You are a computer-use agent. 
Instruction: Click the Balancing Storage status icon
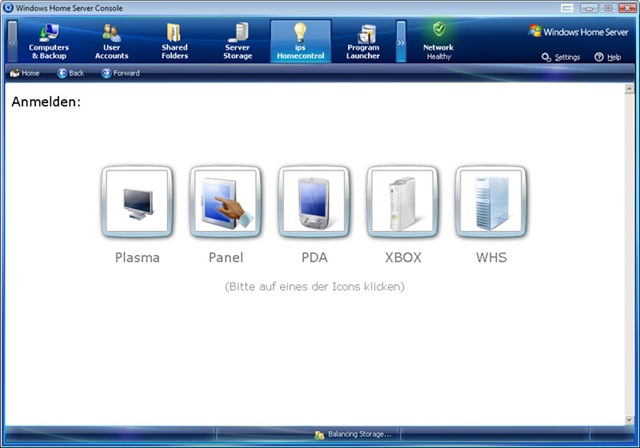click(x=319, y=435)
